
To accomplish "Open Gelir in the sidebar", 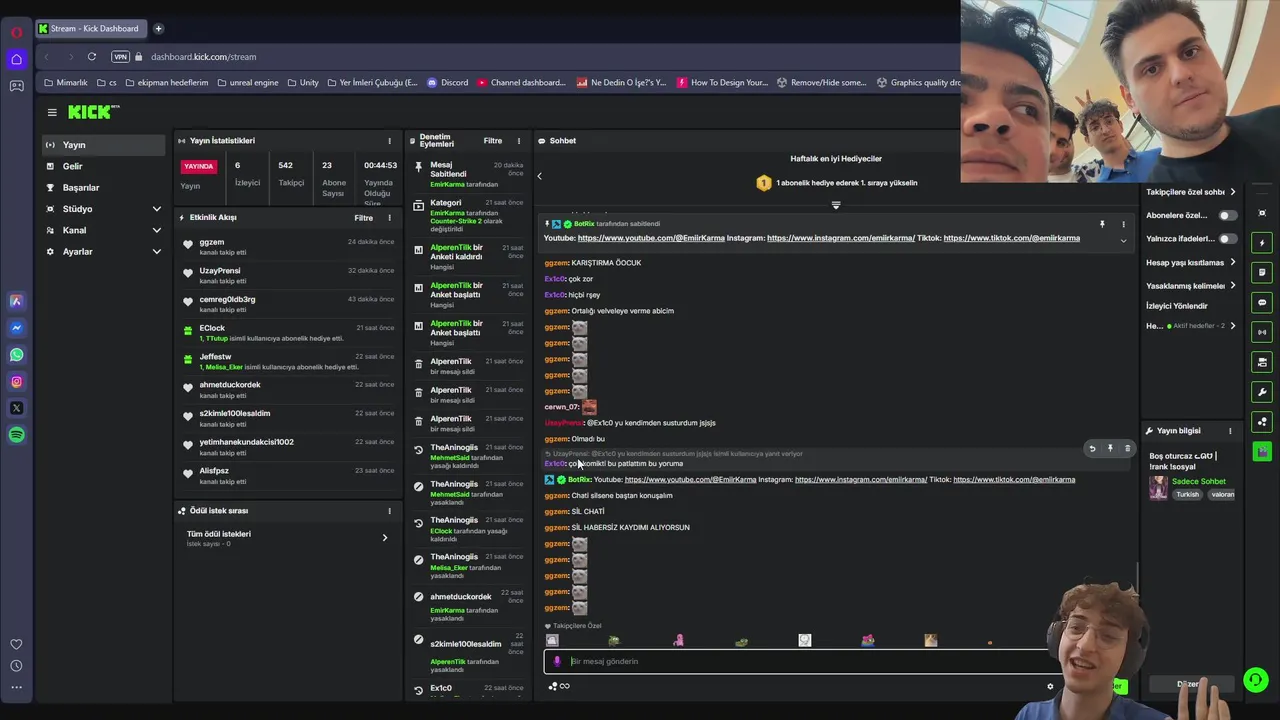I will tap(103, 166).
